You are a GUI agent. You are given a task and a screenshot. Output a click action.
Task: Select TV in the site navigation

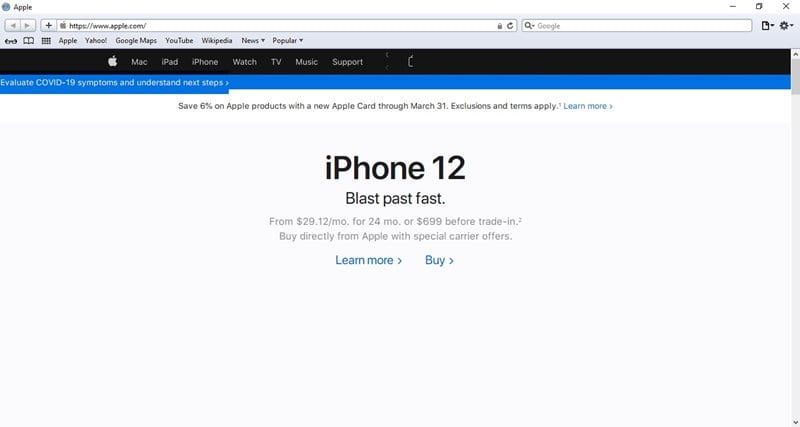(x=276, y=62)
